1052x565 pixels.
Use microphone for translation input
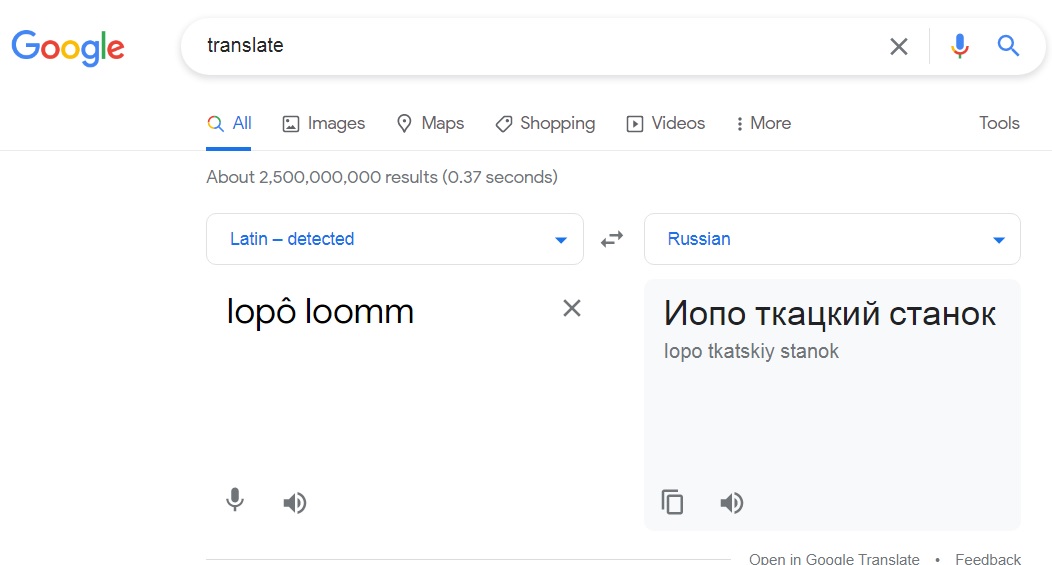[x=235, y=500]
